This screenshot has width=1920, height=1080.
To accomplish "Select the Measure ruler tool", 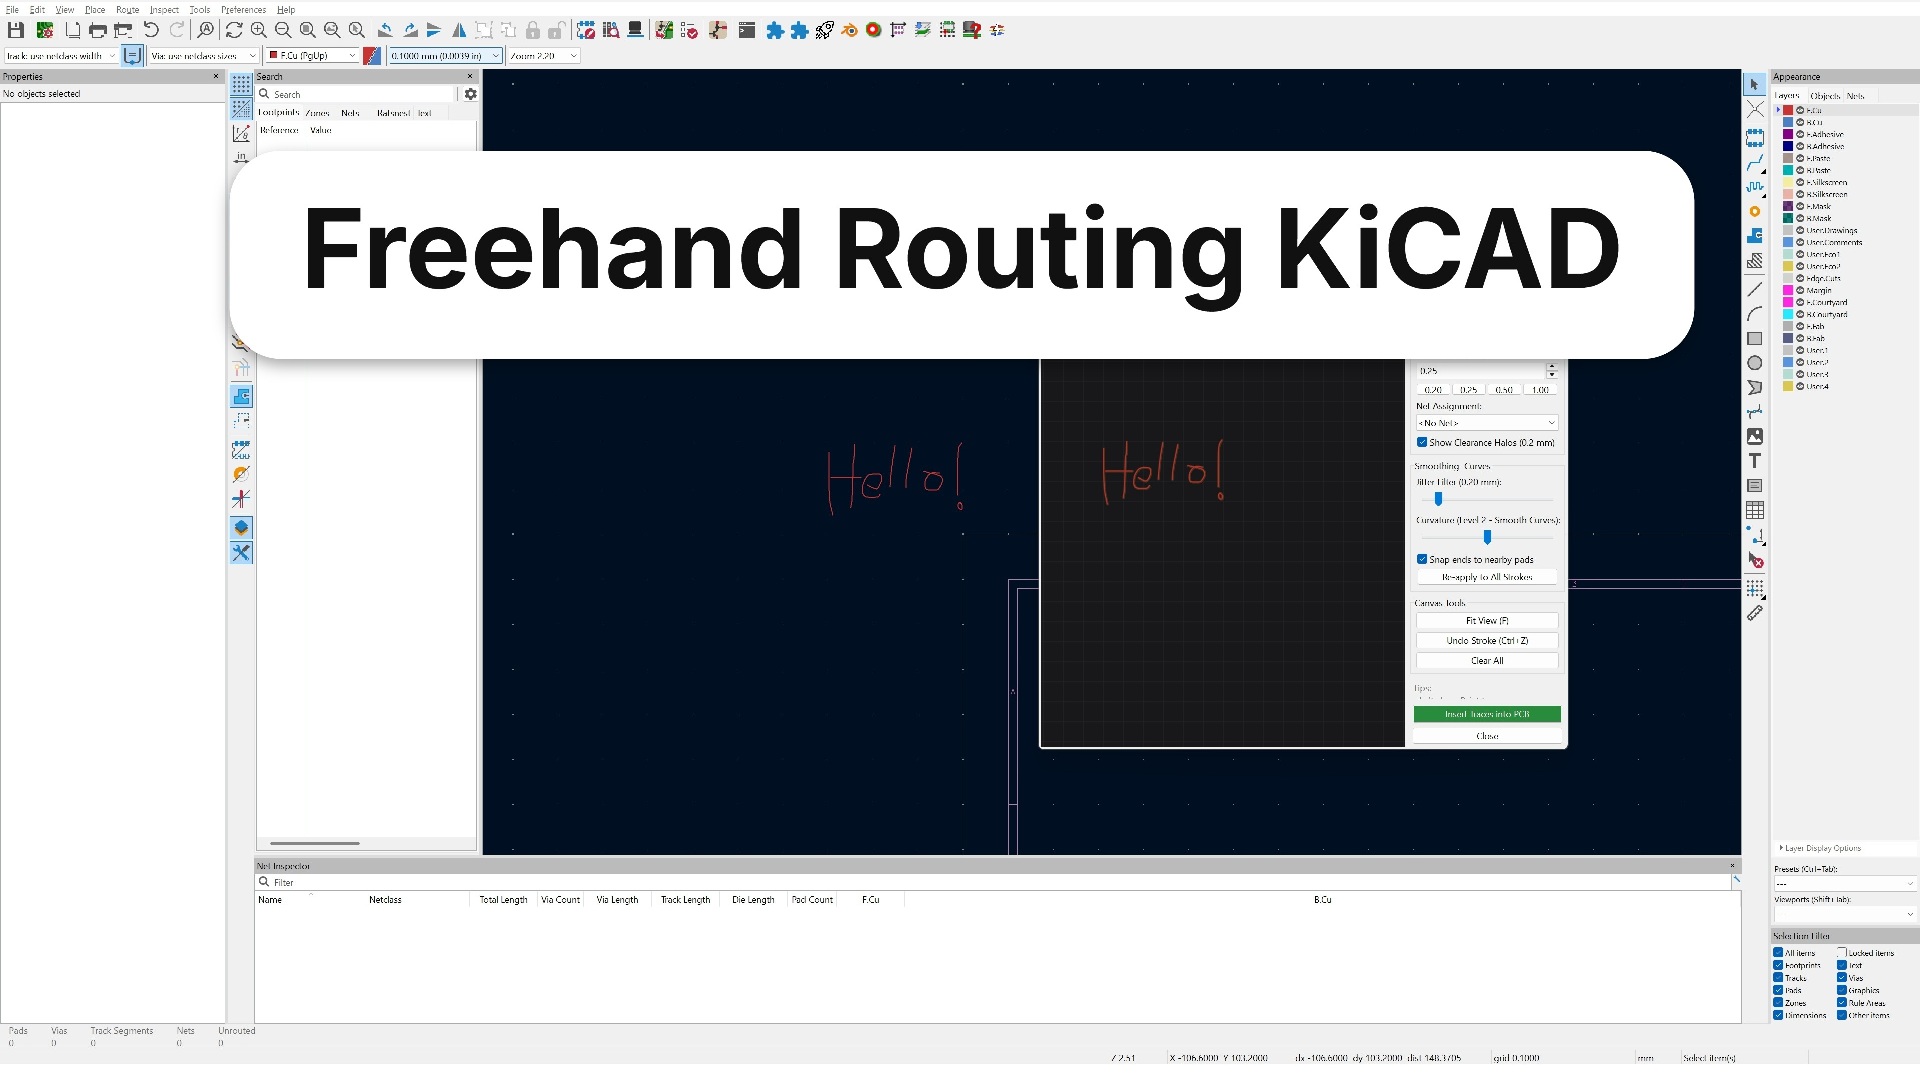I will tap(1755, 613).
